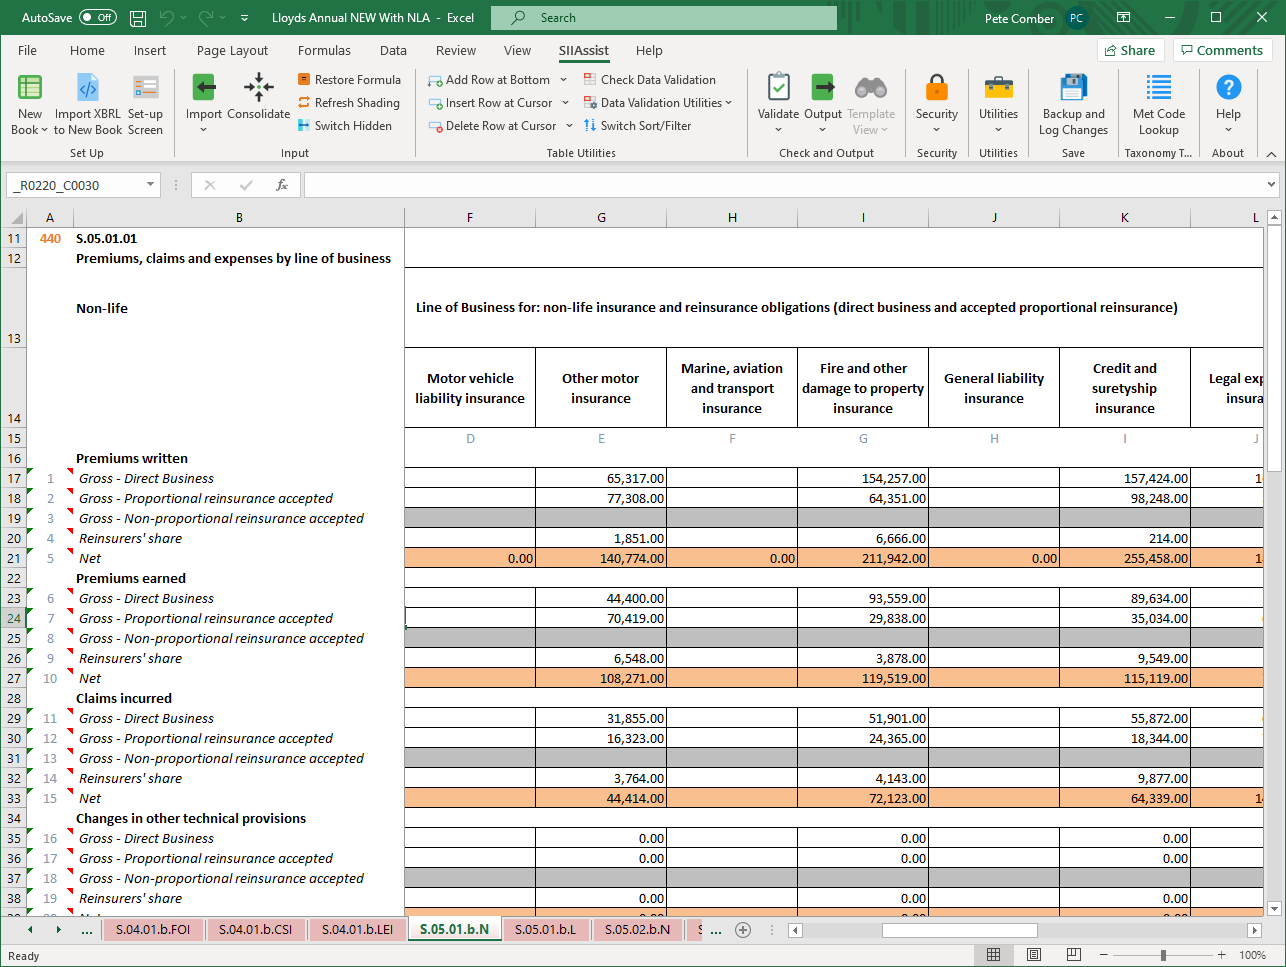1286x967 pixels.
Task: Switch to Normal view in status bar
Action: pyautogui.click(x=993, y=955)
